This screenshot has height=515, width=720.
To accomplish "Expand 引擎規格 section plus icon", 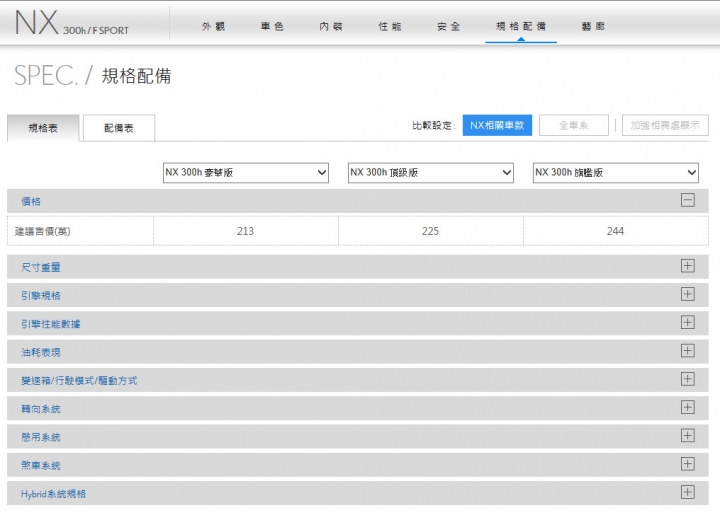I will click(687, 294).
